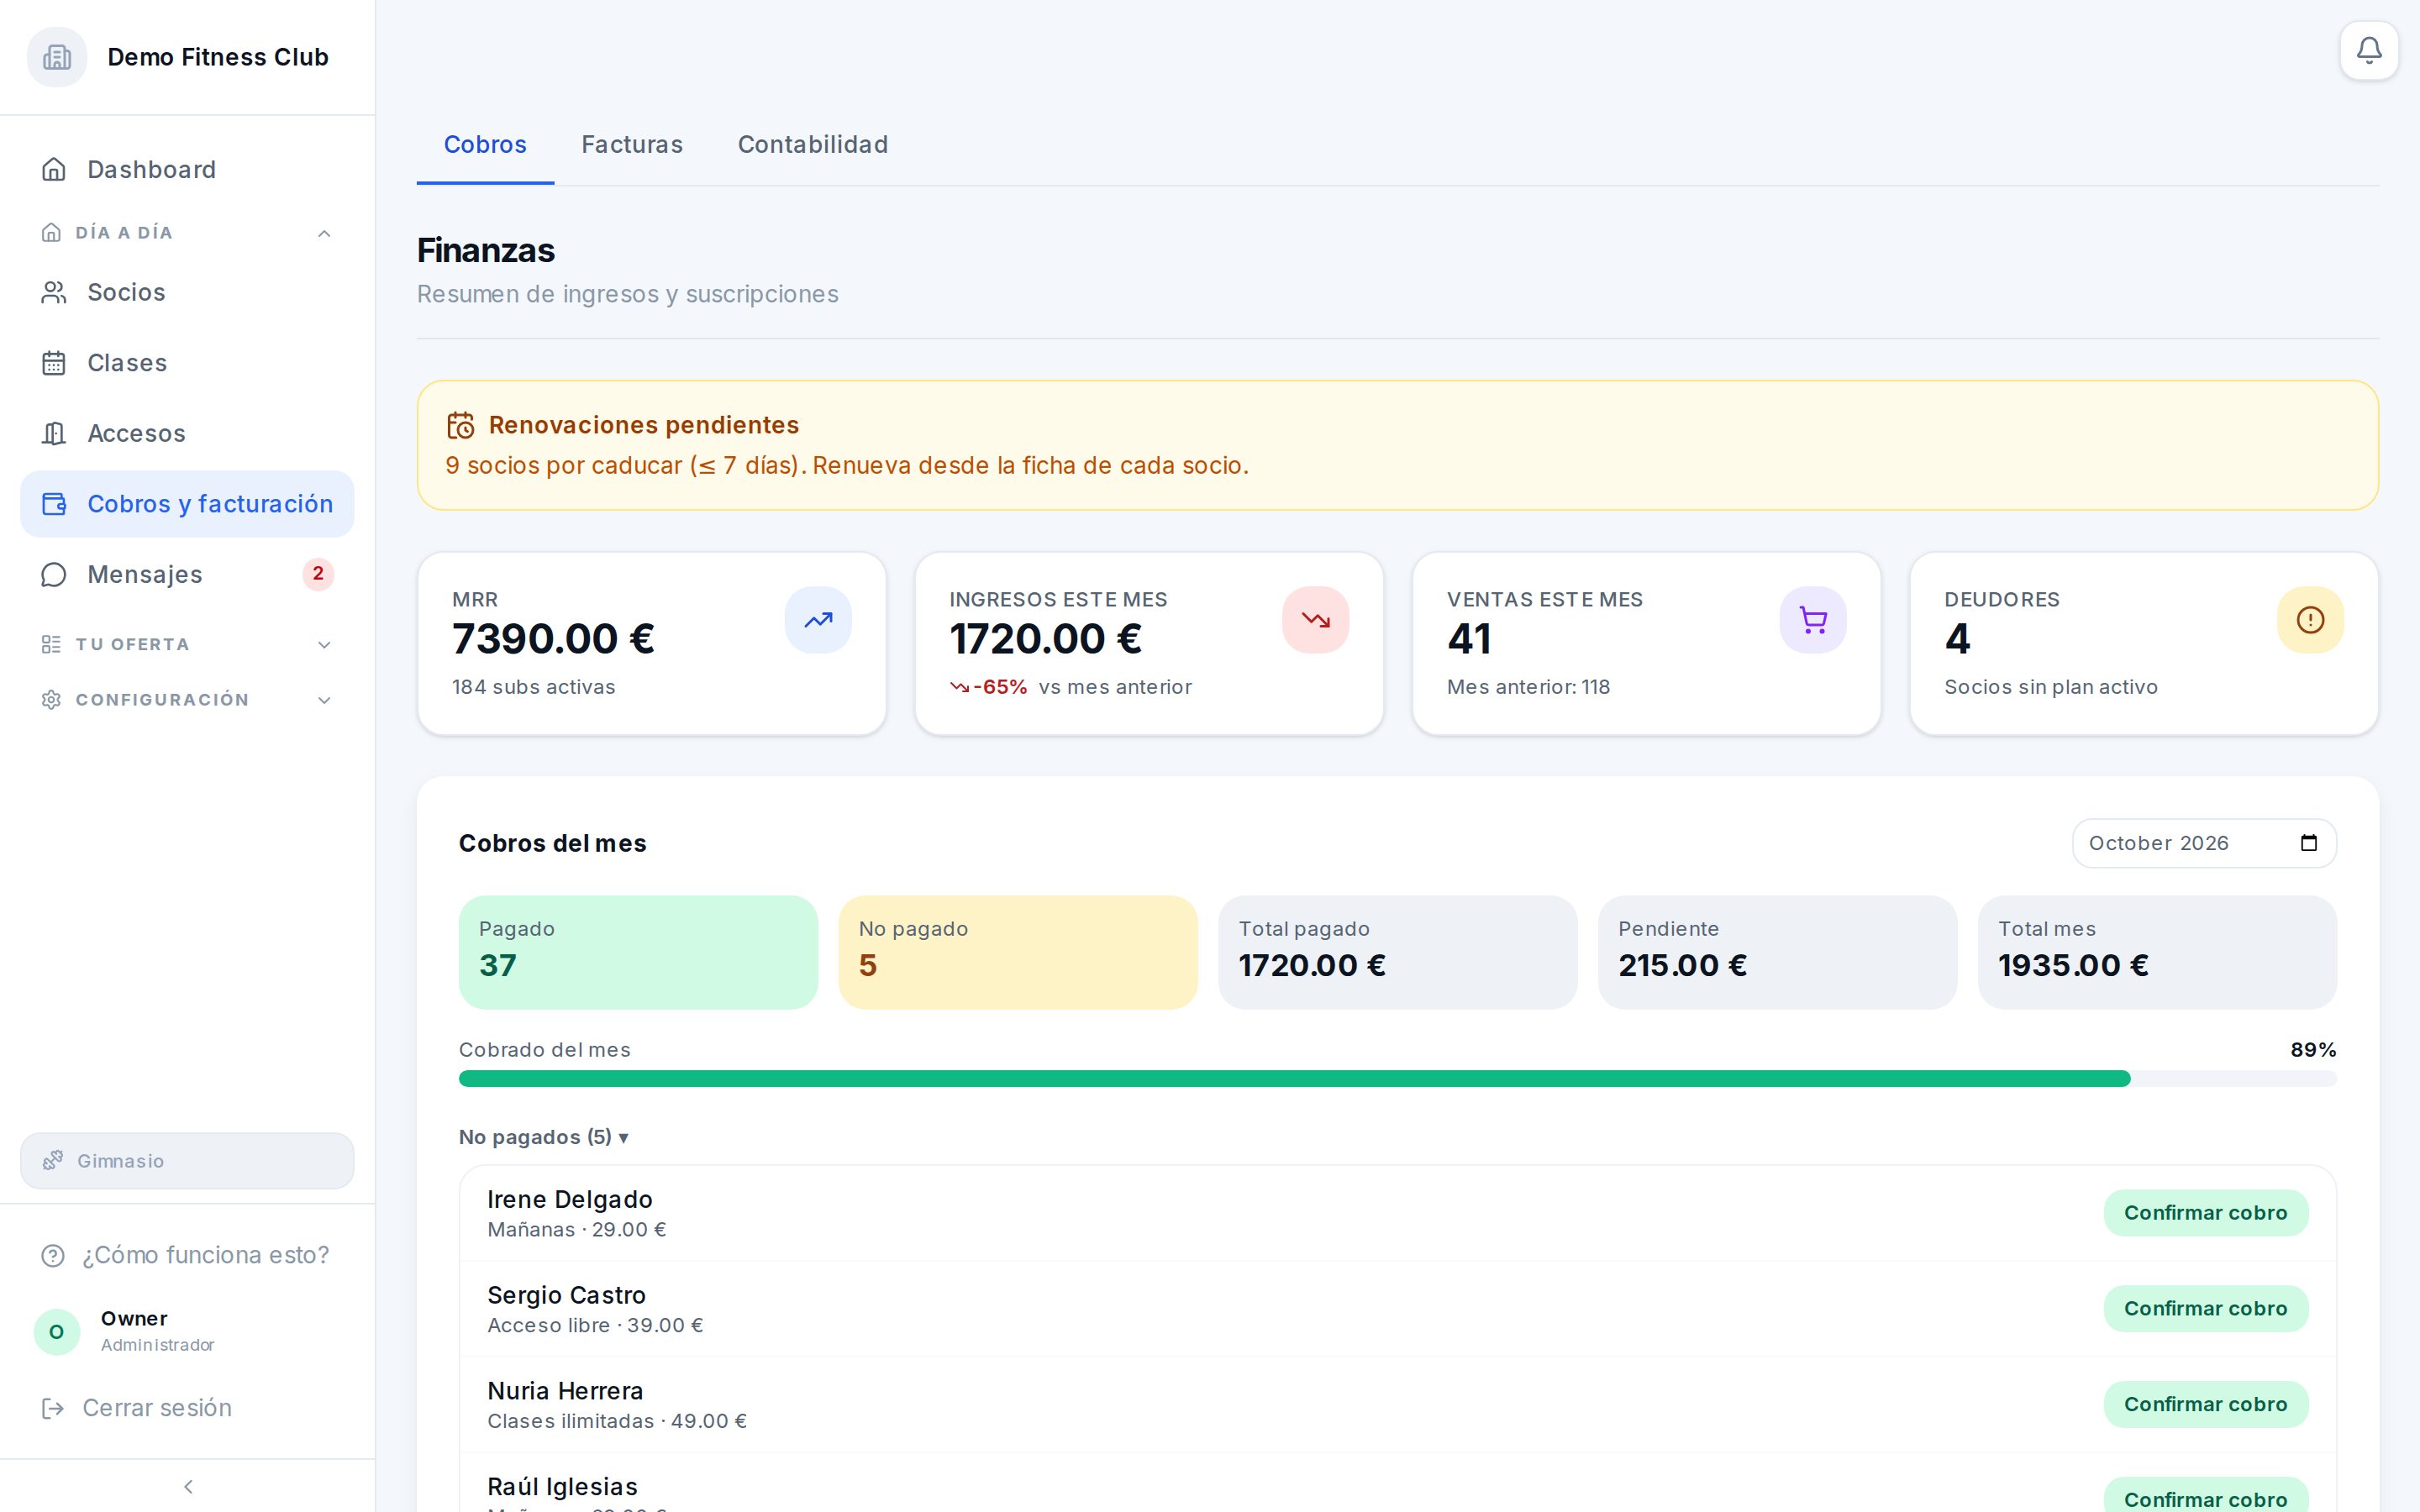Click the Renovaciones pendientes calendar icon
Screen dimensions: 2420x1512
point(460,425)
